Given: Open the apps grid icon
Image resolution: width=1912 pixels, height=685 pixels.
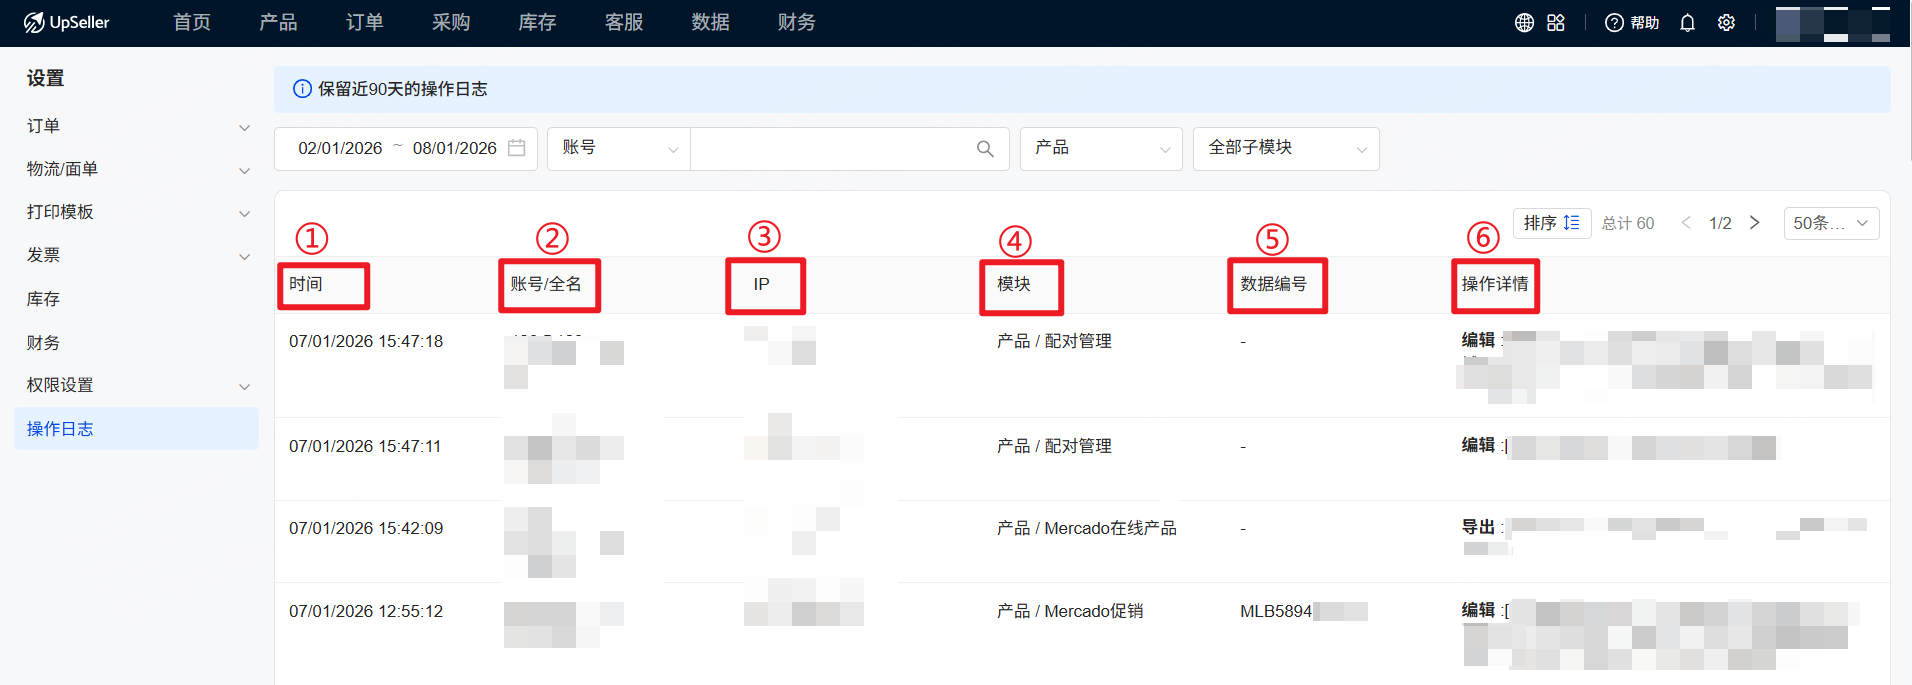Looking at the screenshot, I should point(1556,23).
